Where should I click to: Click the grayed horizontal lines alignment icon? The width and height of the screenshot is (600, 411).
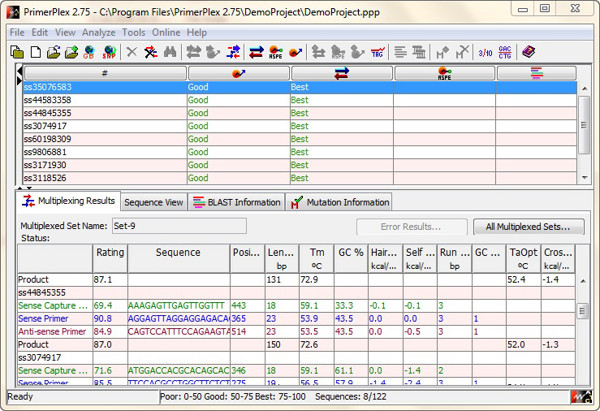click(400, 52)
